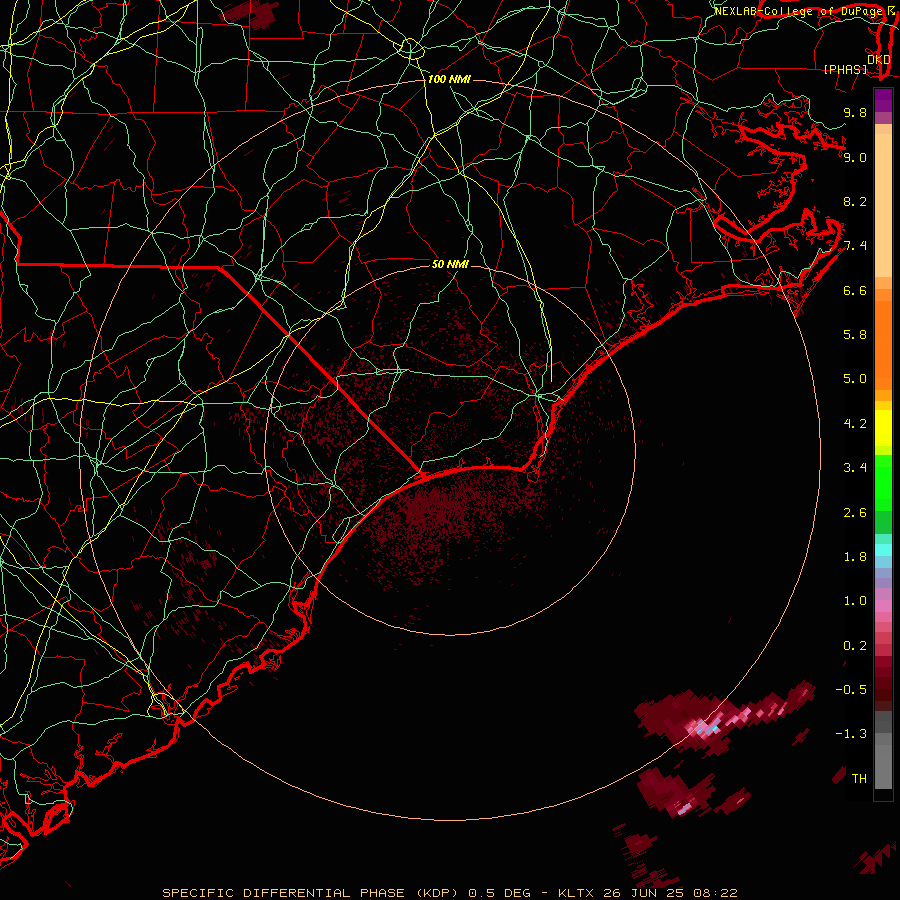Image resolution: width=900 pixels, height=900 pixels.
Task: Click the bright green segment of the color bar
Action: point(883,482)
